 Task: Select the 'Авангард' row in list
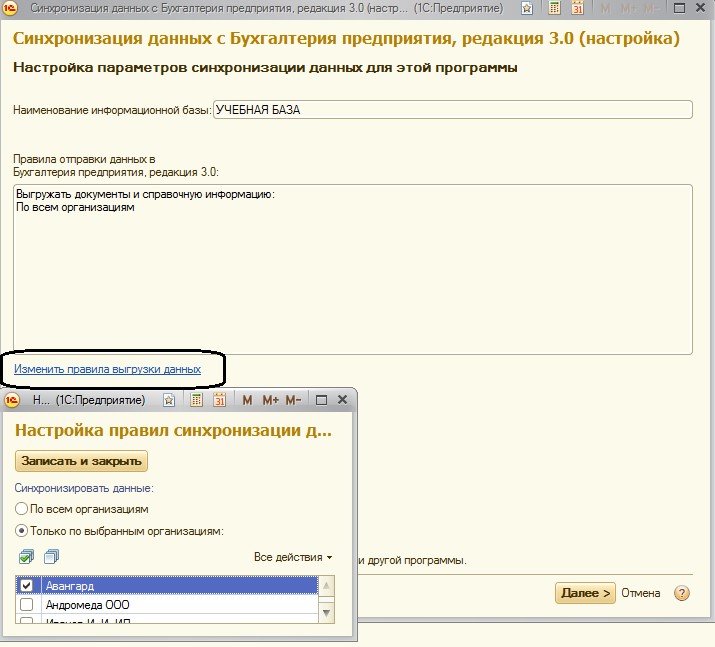(167, 585)
